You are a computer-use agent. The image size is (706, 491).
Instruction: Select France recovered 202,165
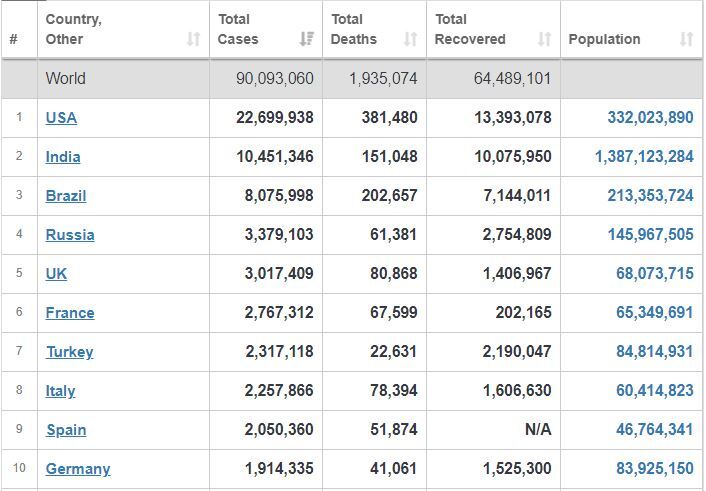(524, 313)
